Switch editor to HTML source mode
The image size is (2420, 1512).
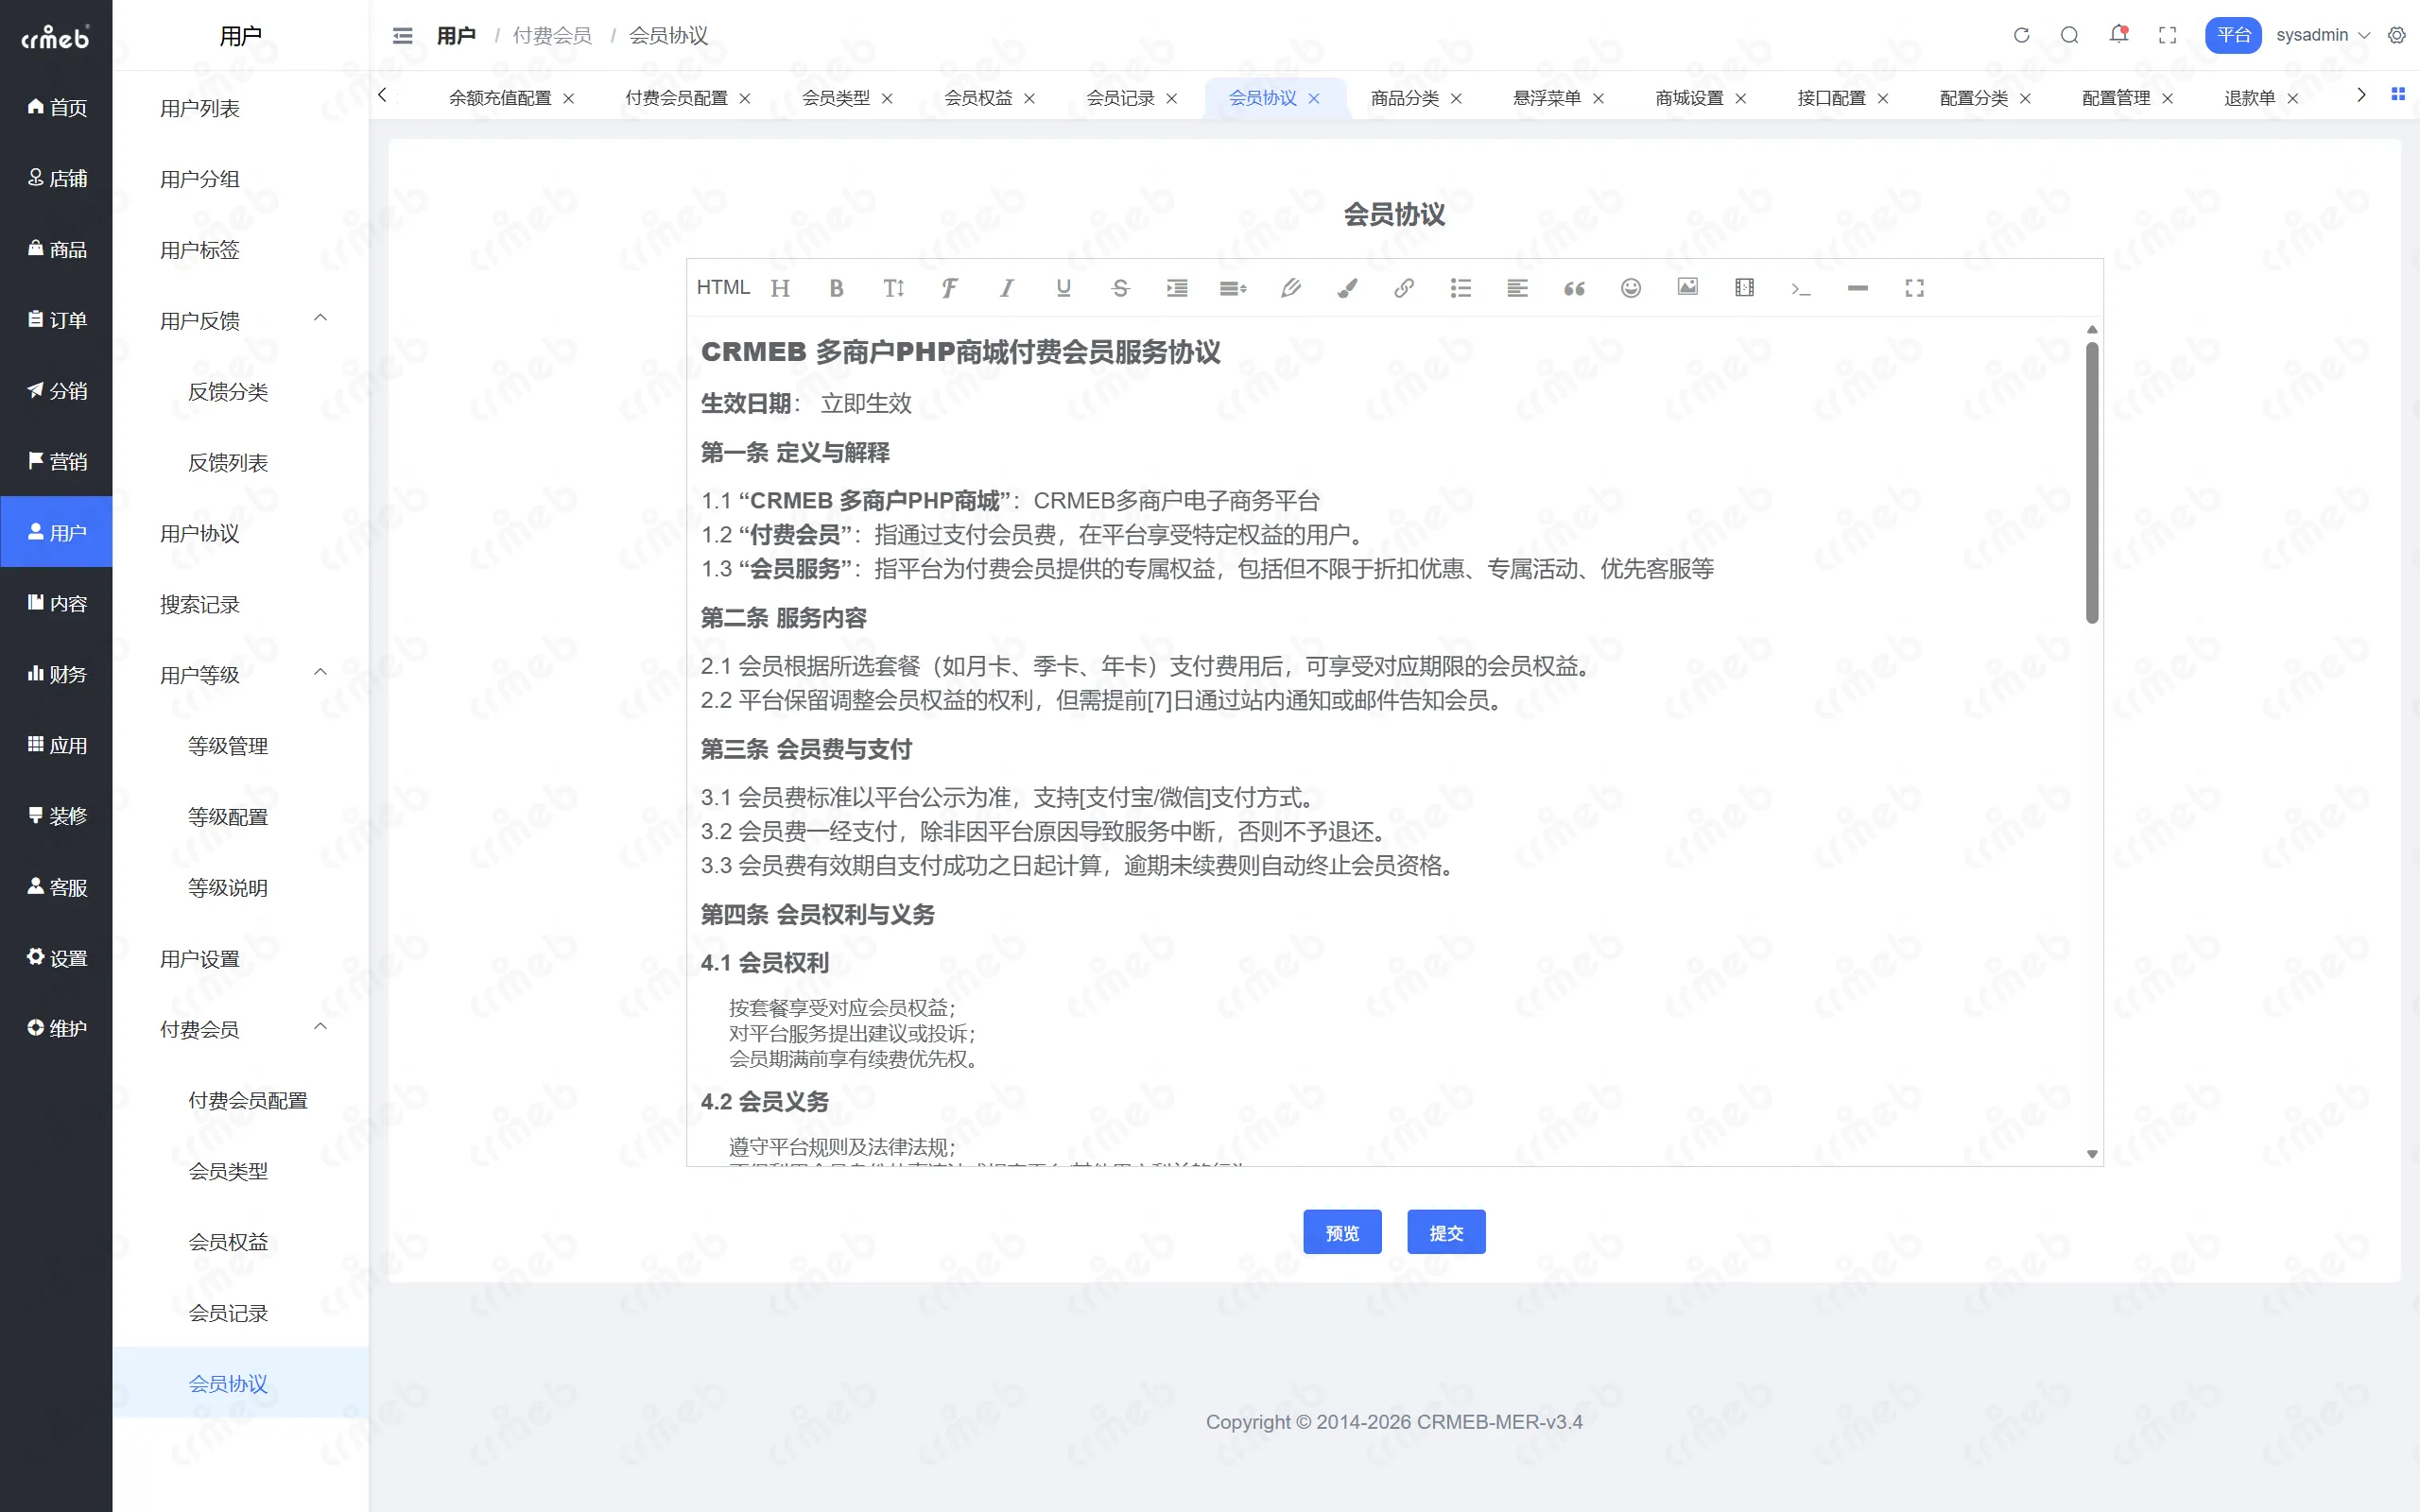click(723, 288)
